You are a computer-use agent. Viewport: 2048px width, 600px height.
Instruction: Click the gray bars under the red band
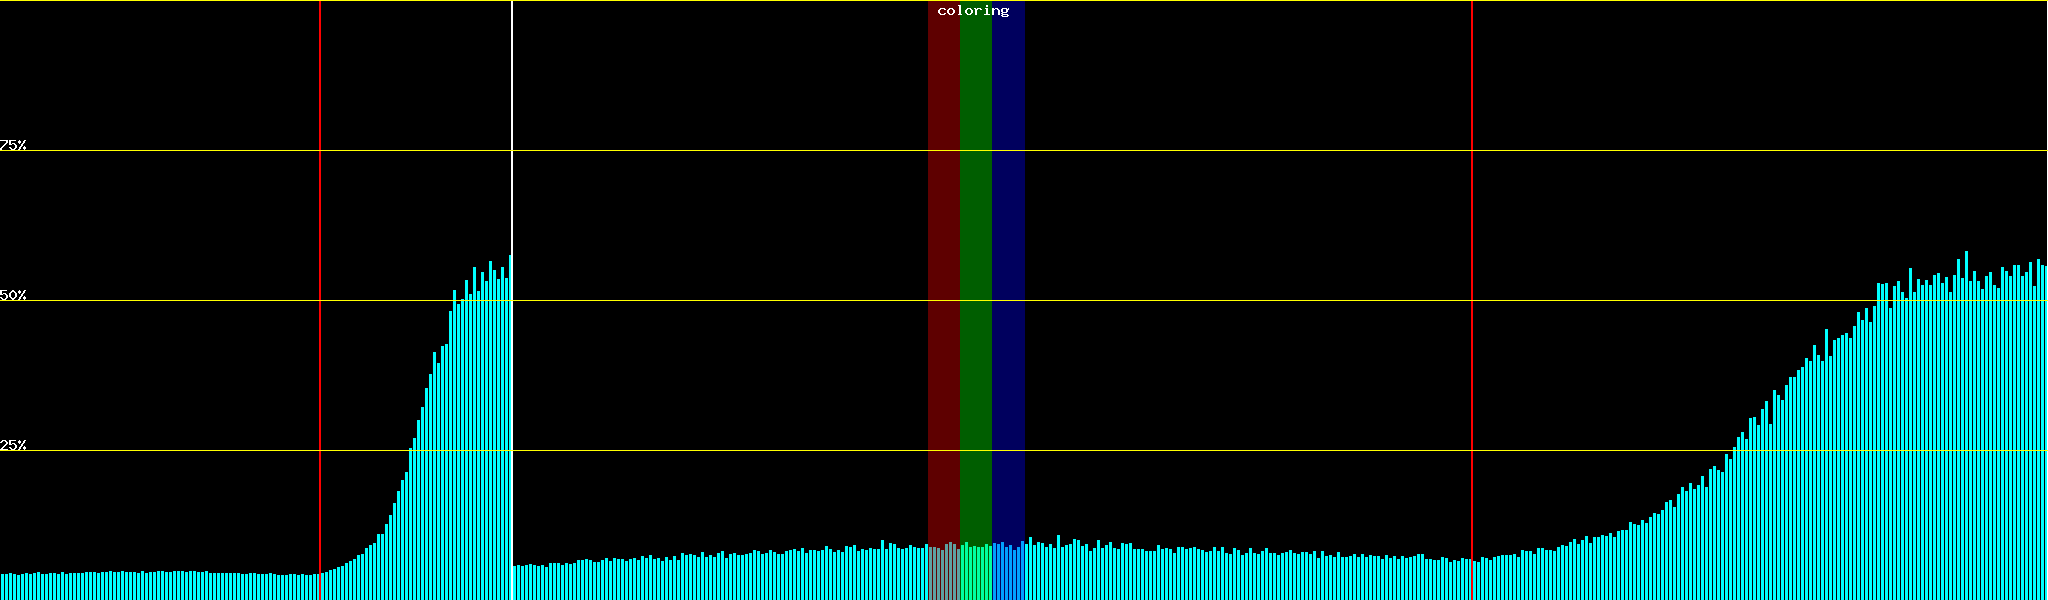943,575
